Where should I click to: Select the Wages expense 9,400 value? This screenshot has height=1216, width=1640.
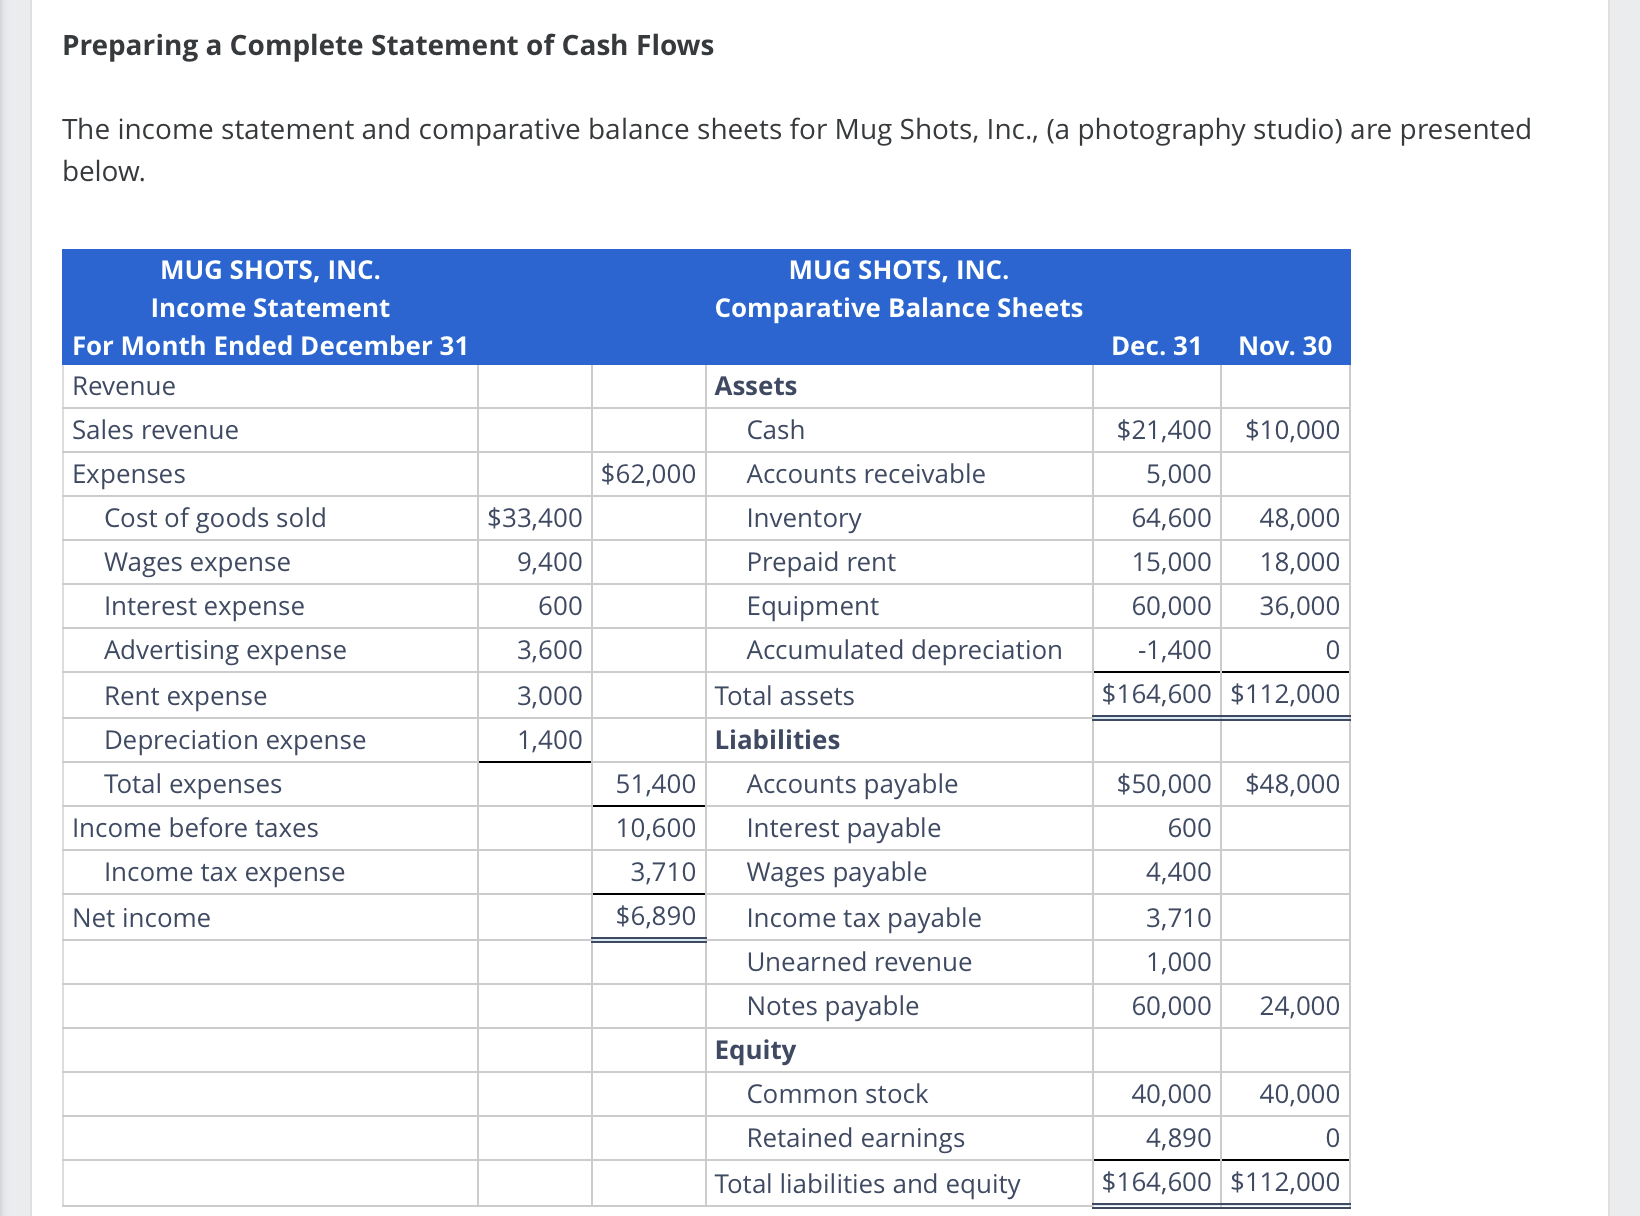pos(549,562)
